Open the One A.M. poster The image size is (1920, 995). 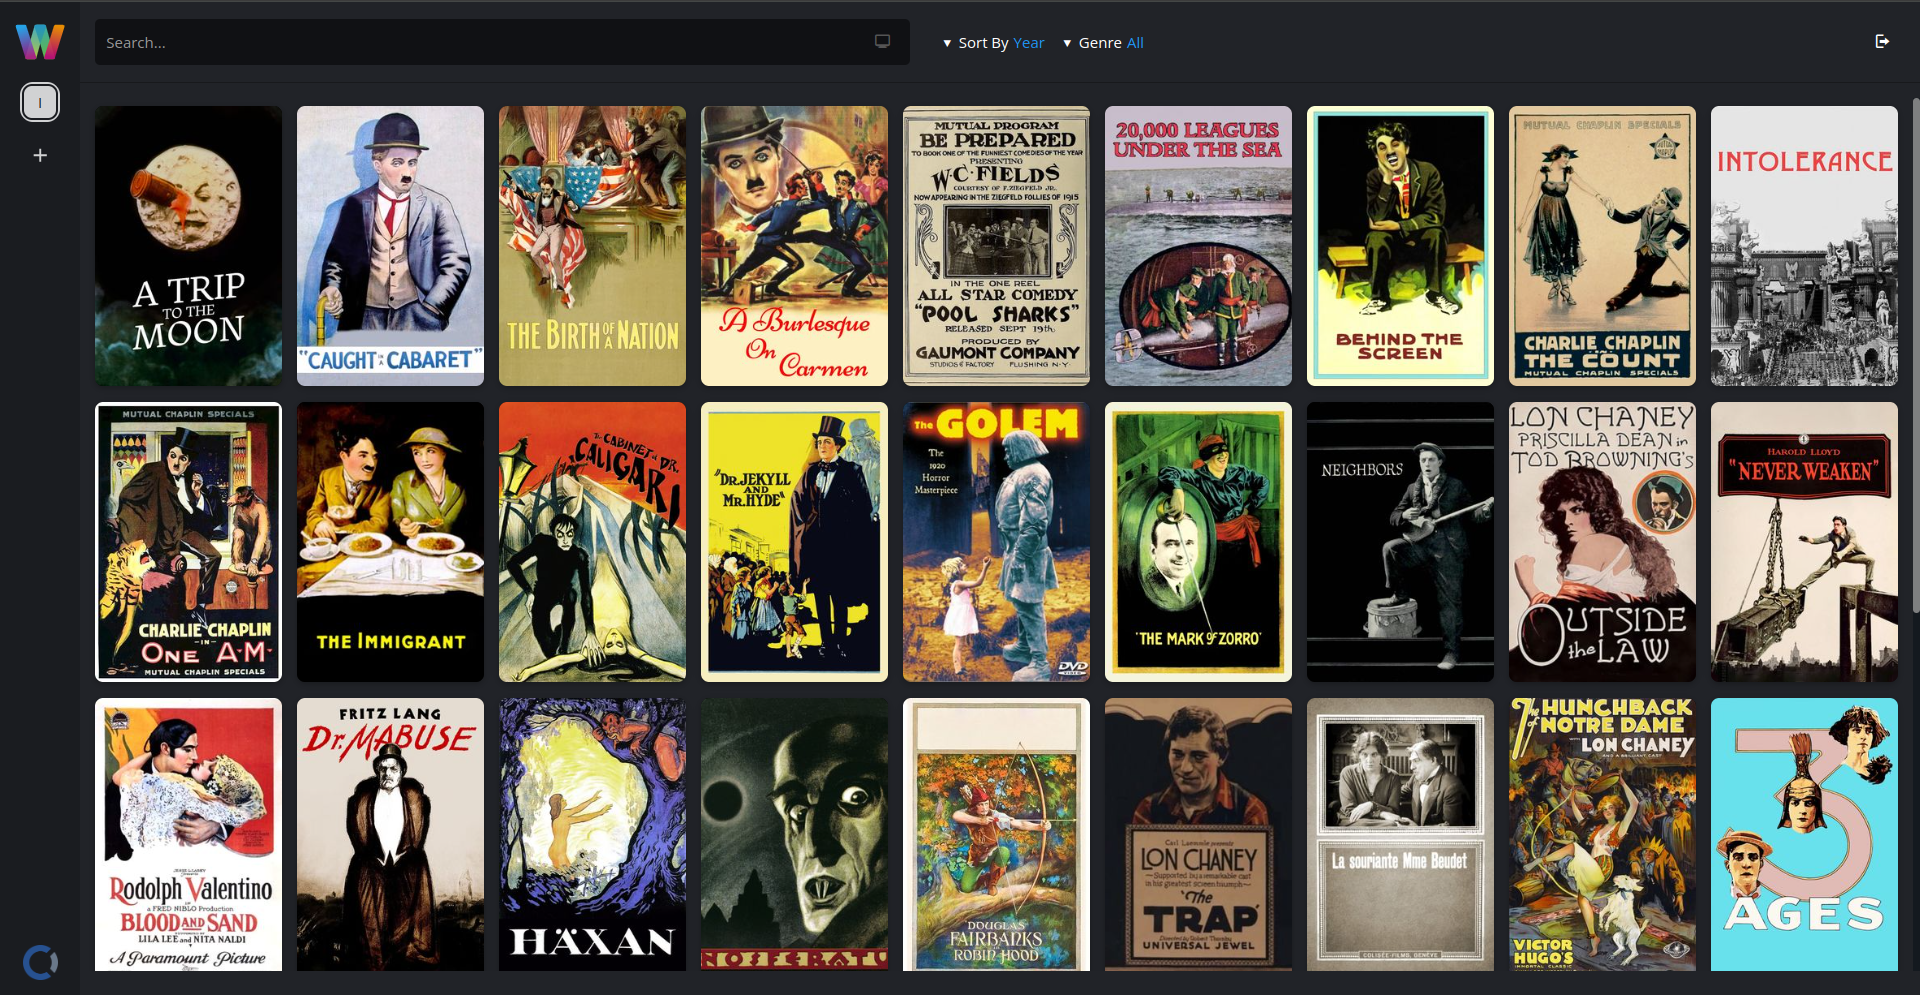click(x=188, y=542)
